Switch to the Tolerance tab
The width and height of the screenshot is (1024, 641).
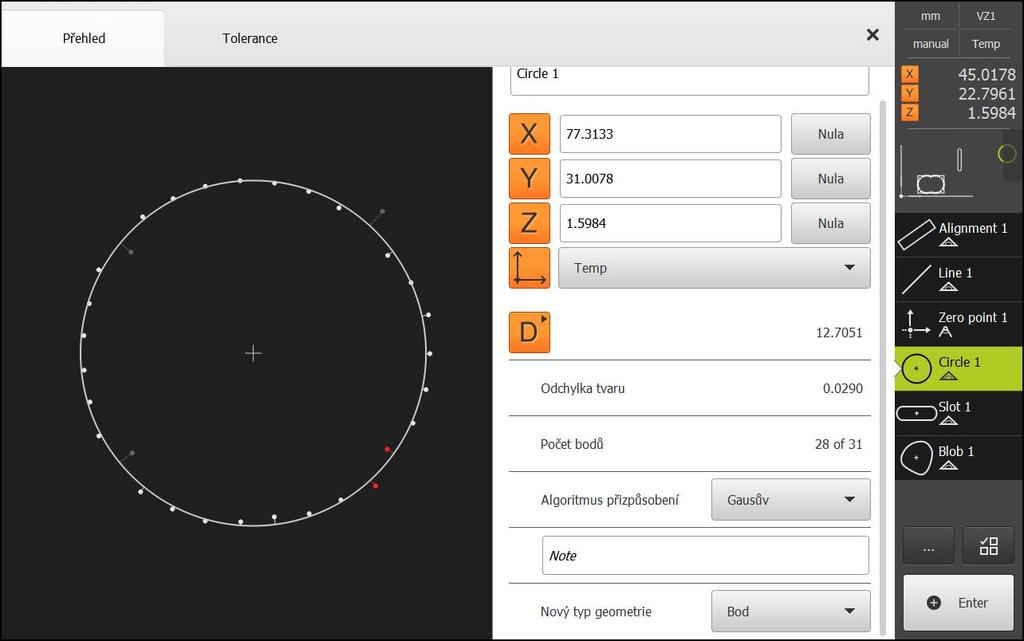249,39
